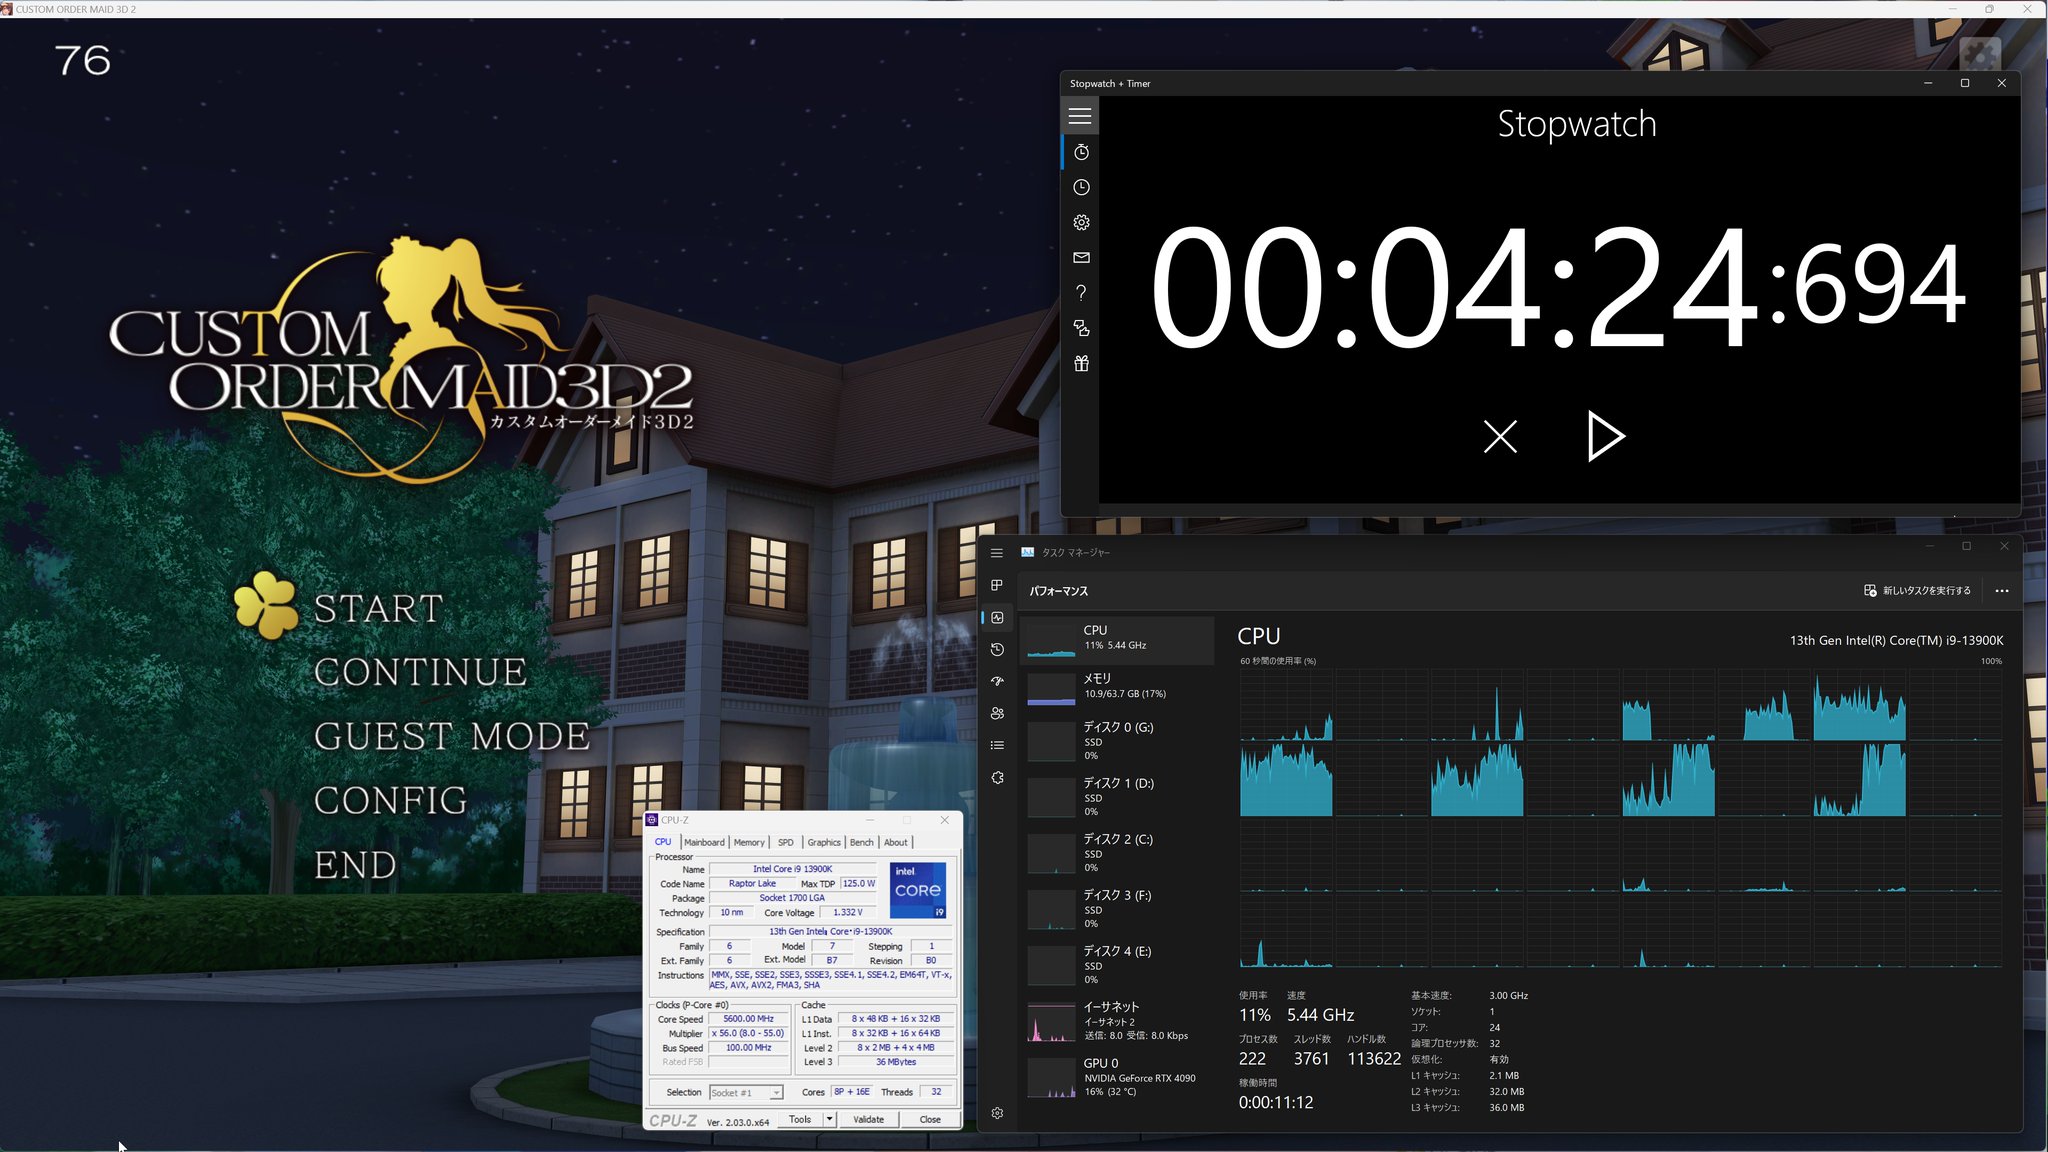The height and width of the screenshot is (1152, 2048).
Task: Select the World Clock icon in the sidebar
Action: coord(1080,187)
